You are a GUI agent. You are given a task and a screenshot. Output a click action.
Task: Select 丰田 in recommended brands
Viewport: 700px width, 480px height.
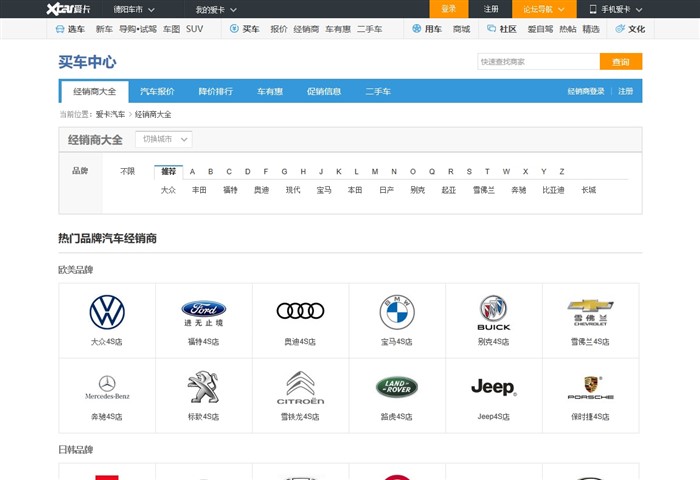click(199, 190)
